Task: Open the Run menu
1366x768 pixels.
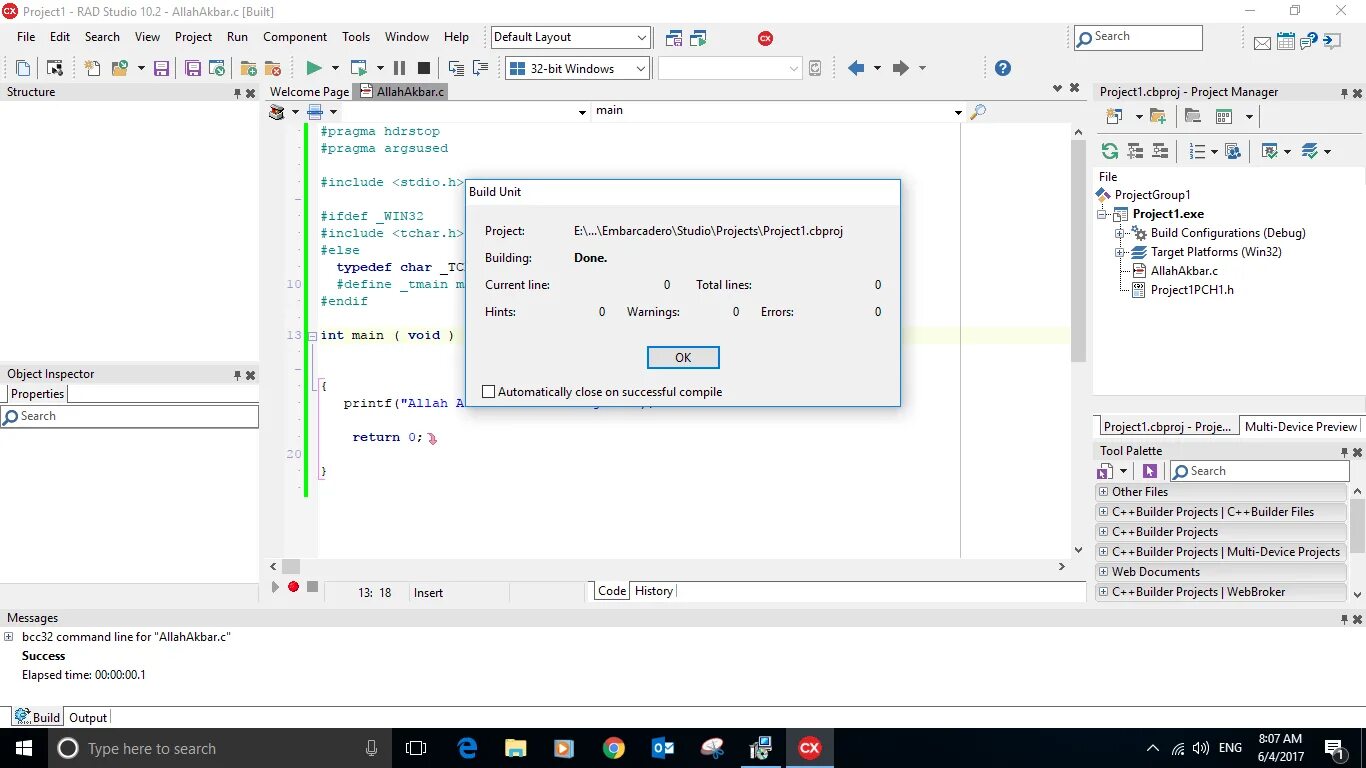Action: point(237,37)
